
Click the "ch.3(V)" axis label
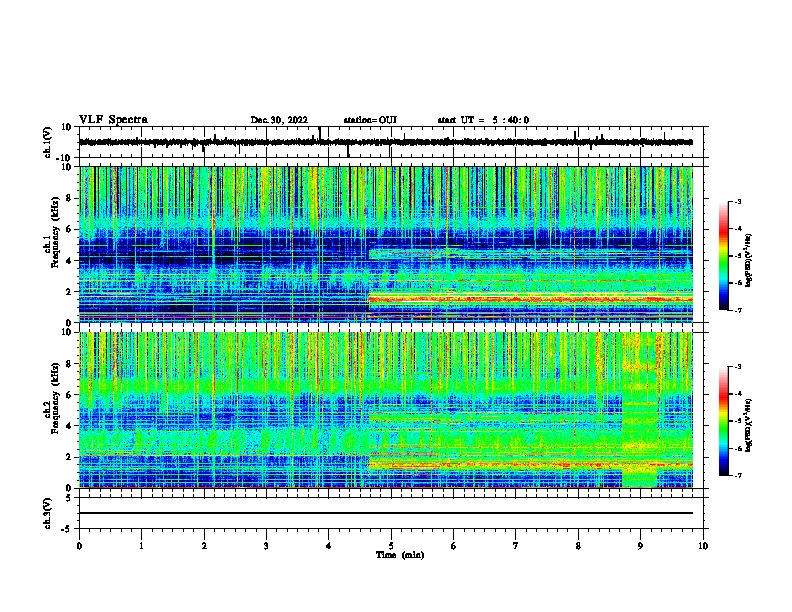click(48, 513)
